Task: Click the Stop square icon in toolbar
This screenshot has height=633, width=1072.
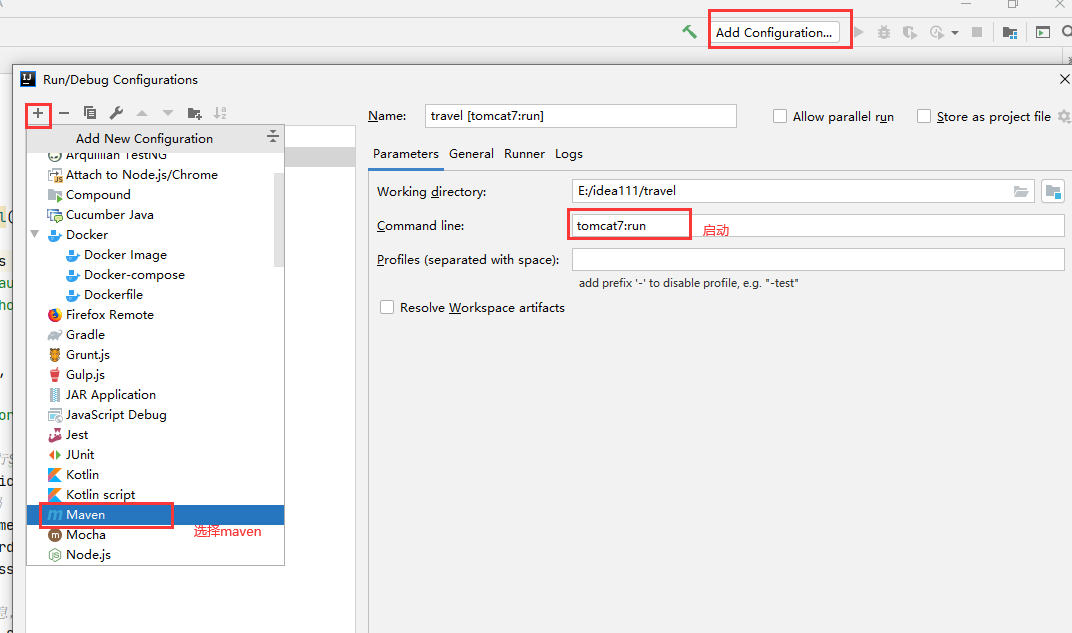Action: [977, 32]
